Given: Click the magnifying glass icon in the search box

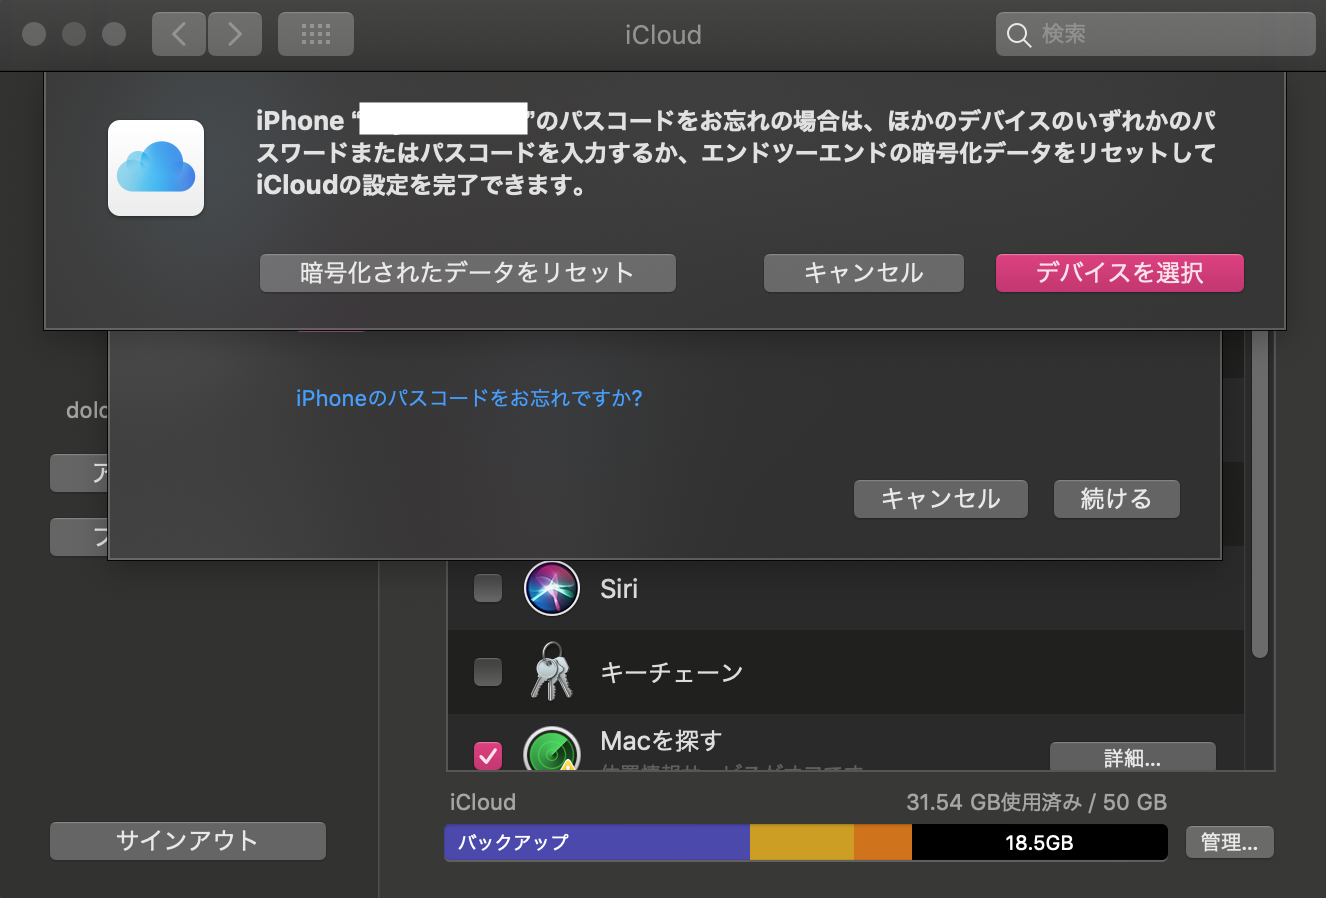Looking at the screenshot, I should point(1019,35).
